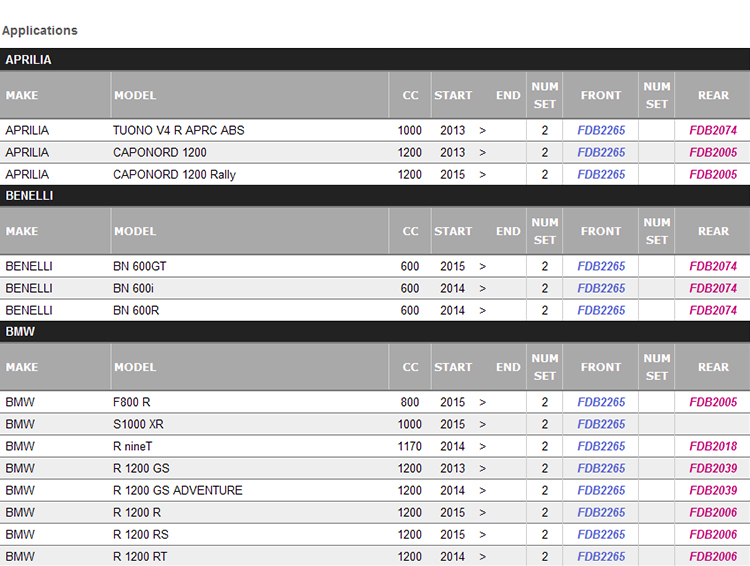Open FDB2005 rear link for CAPONORD 1200 Rally
The height and width of the screenshot is (566, 750).
[x=713, y=174]
